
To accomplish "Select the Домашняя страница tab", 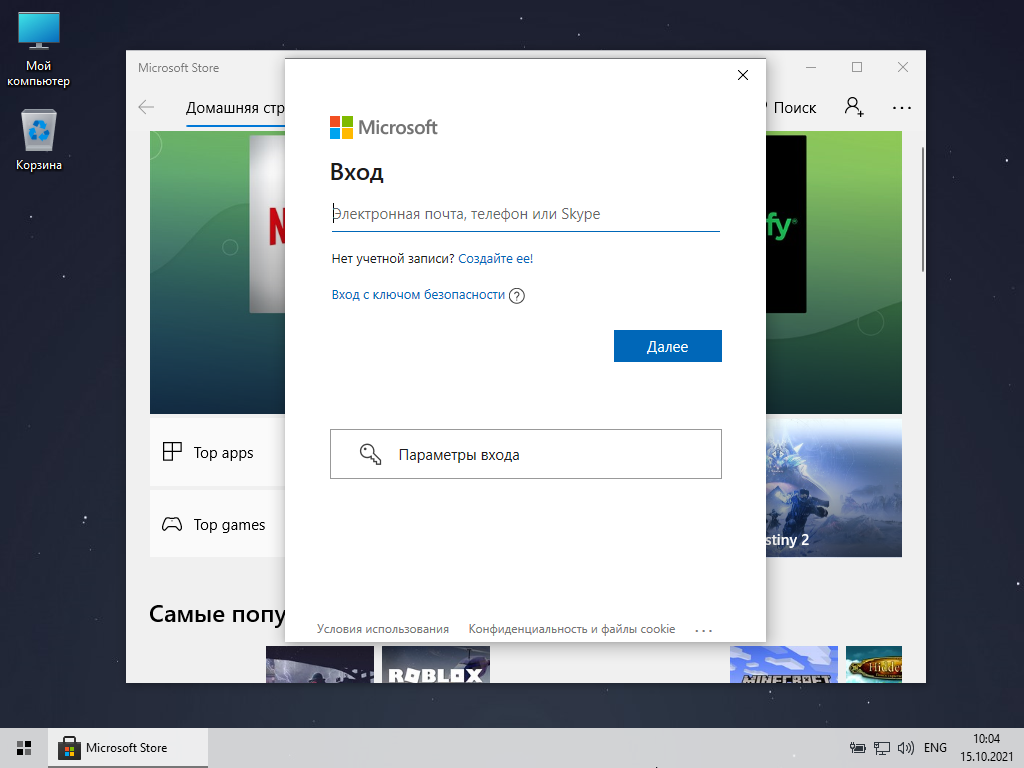I will coord(235,108).
